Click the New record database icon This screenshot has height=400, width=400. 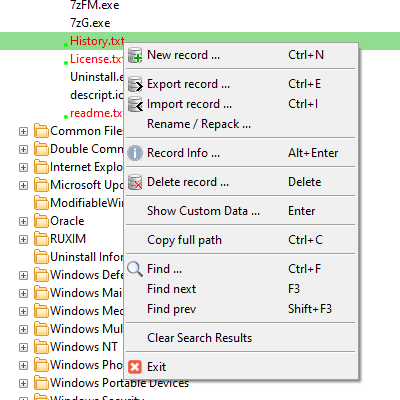pos(135,55)
